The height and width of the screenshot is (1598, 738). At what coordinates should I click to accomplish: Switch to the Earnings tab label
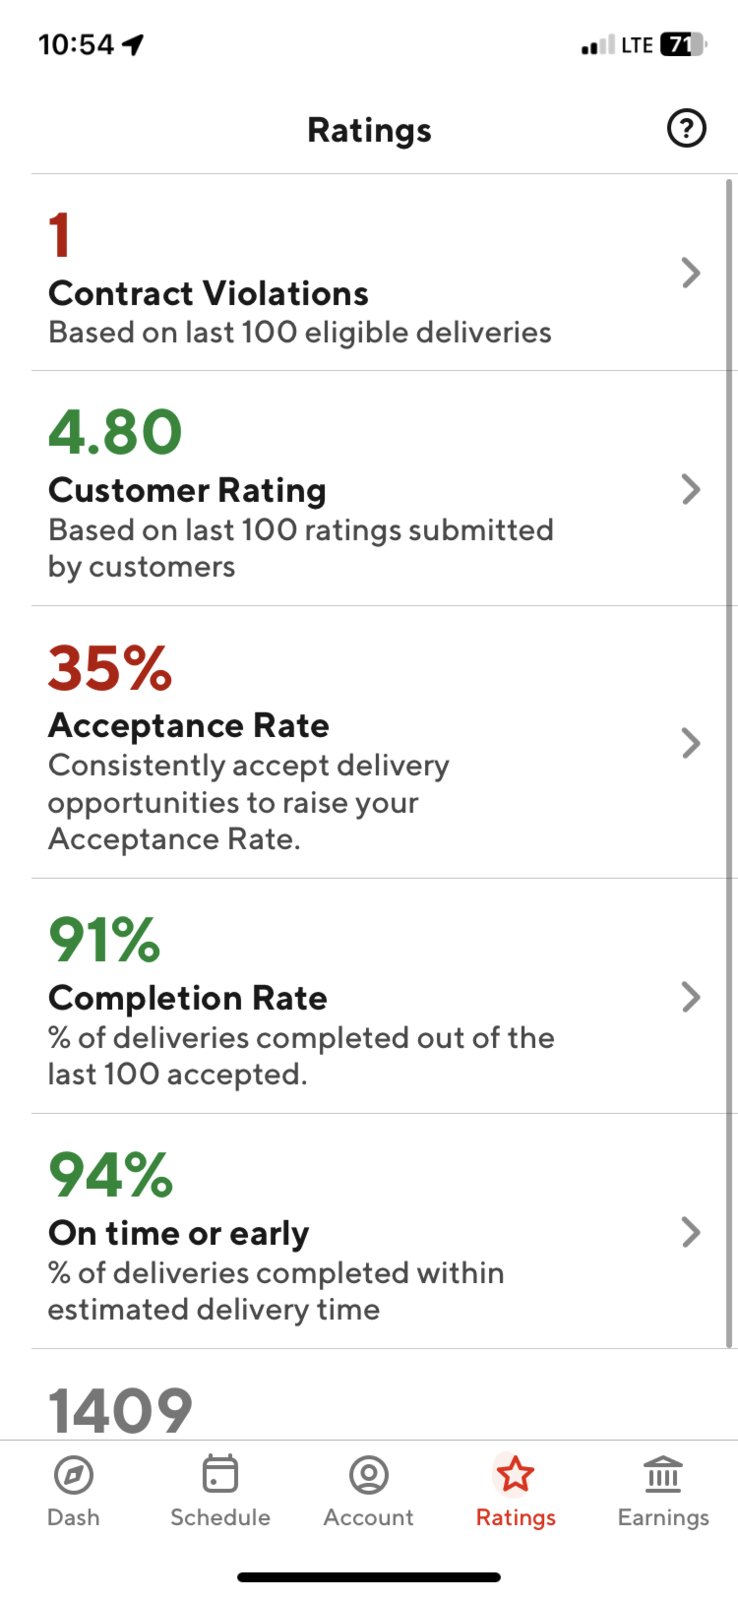point(663,1517)
